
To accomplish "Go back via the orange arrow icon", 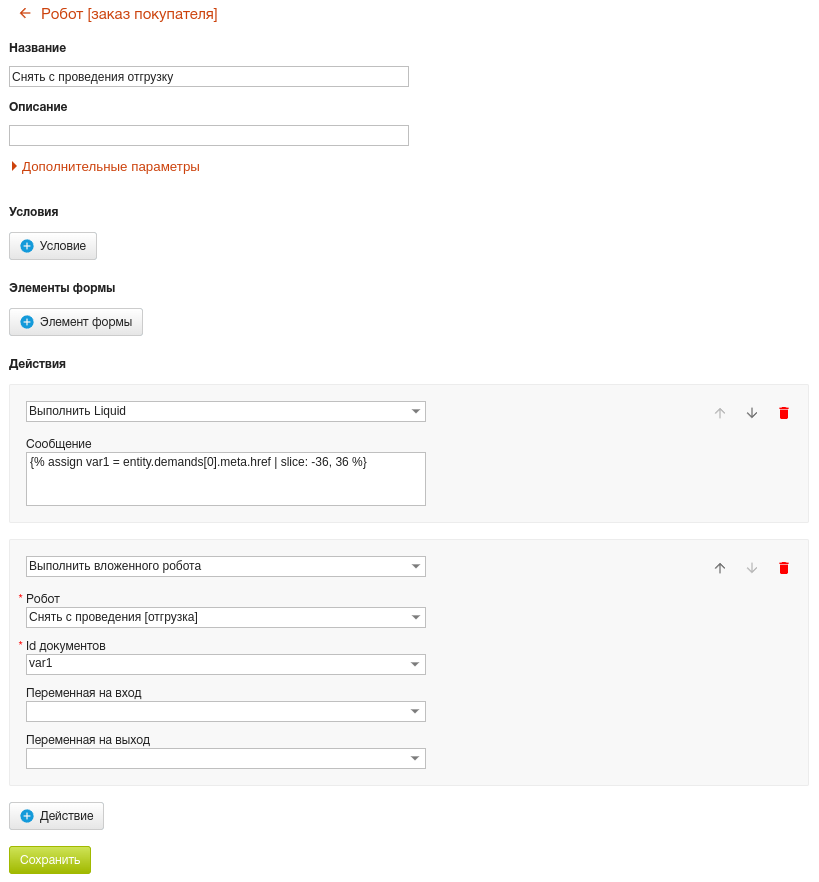I will click(x=25, y=14).
